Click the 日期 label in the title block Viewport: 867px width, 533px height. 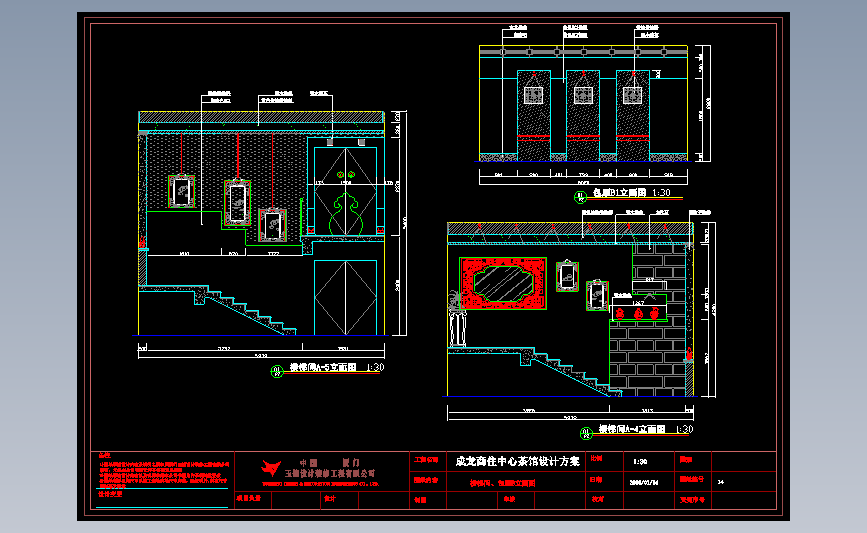[x=596, y=479]
